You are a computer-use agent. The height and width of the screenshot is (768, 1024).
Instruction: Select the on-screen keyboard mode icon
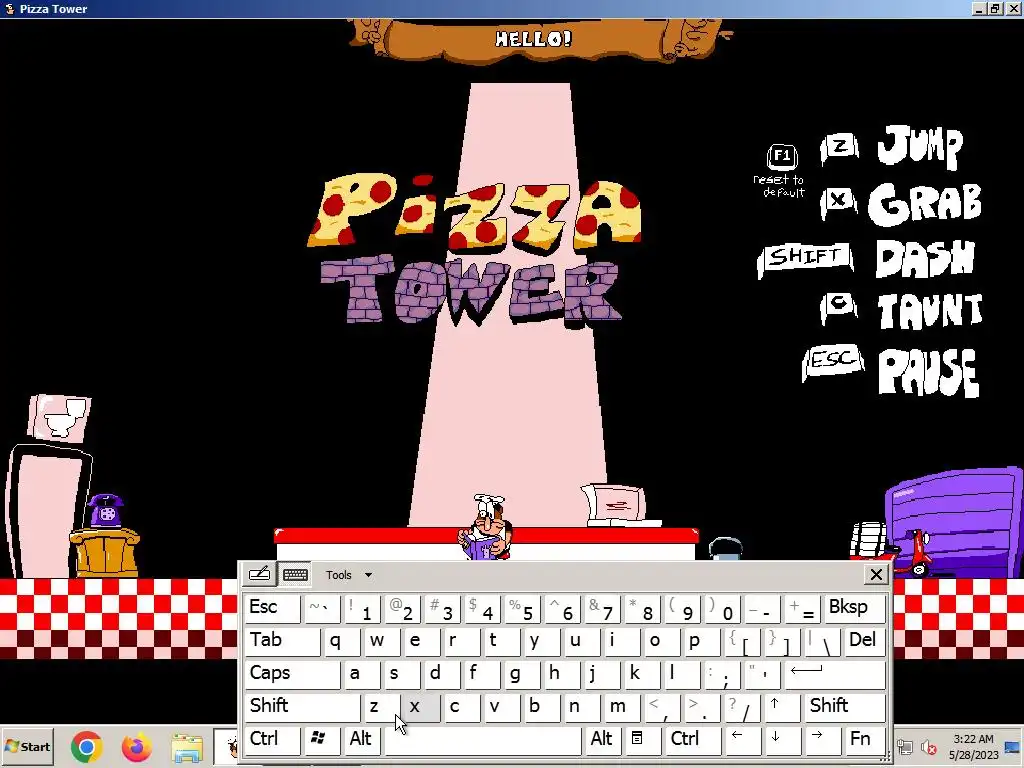click(295, 575)
